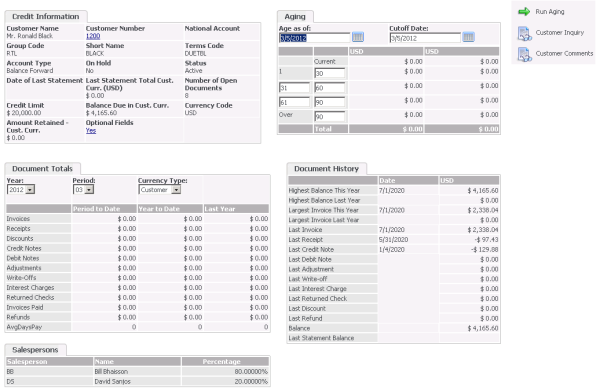Click the Write-Offs row label
This screenshot has height=390, width=600.
[x=21, y=278]
